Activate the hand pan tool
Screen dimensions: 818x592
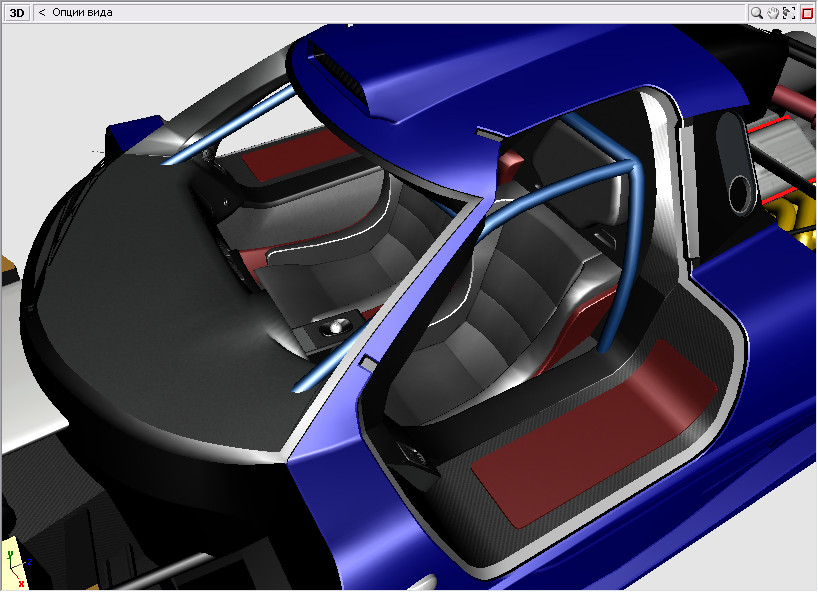[x=773, y=13]
